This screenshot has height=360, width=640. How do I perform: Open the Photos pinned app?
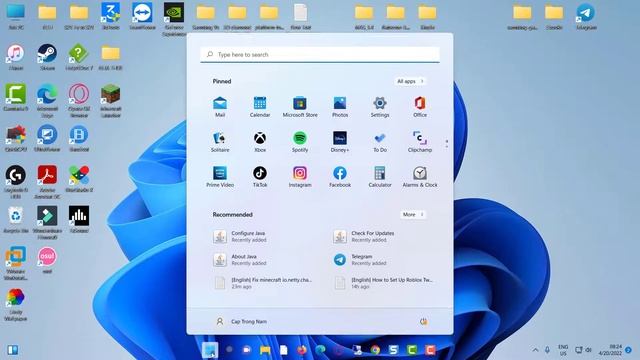(340, 107)
